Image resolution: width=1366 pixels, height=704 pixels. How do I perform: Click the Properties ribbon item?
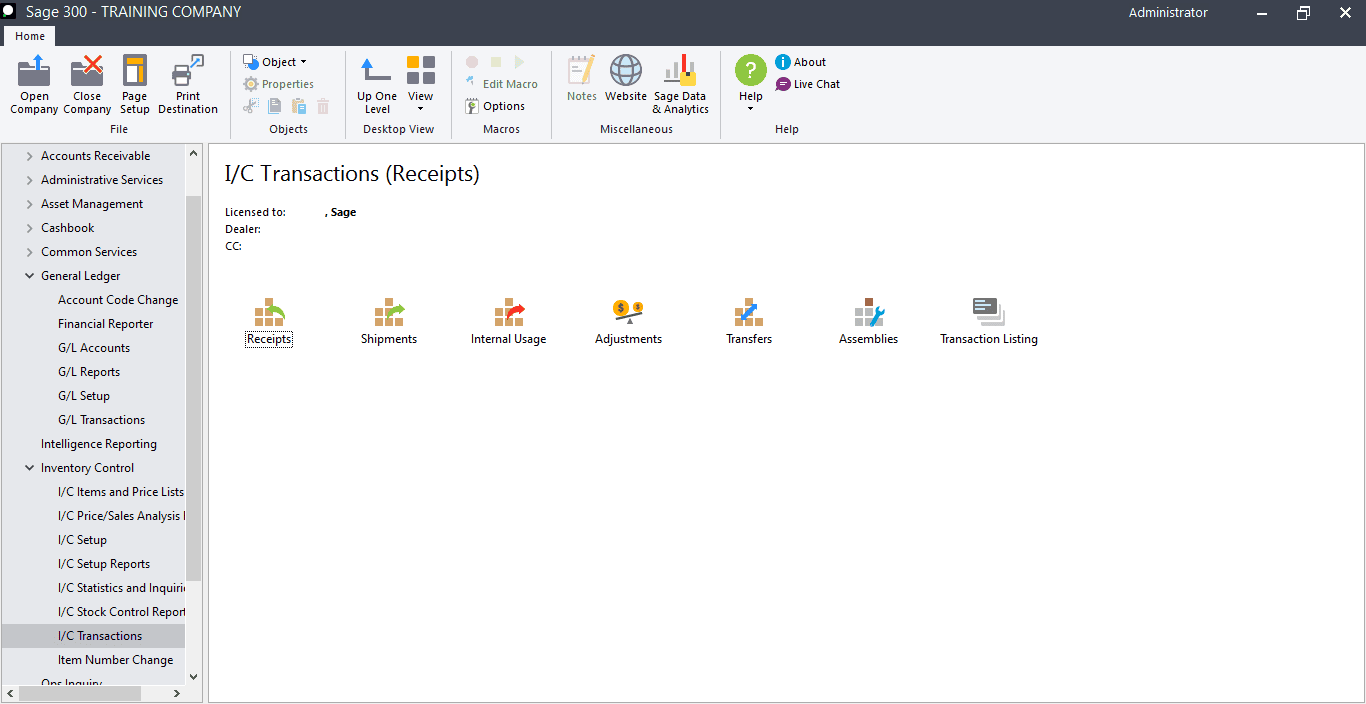[279, 84]
